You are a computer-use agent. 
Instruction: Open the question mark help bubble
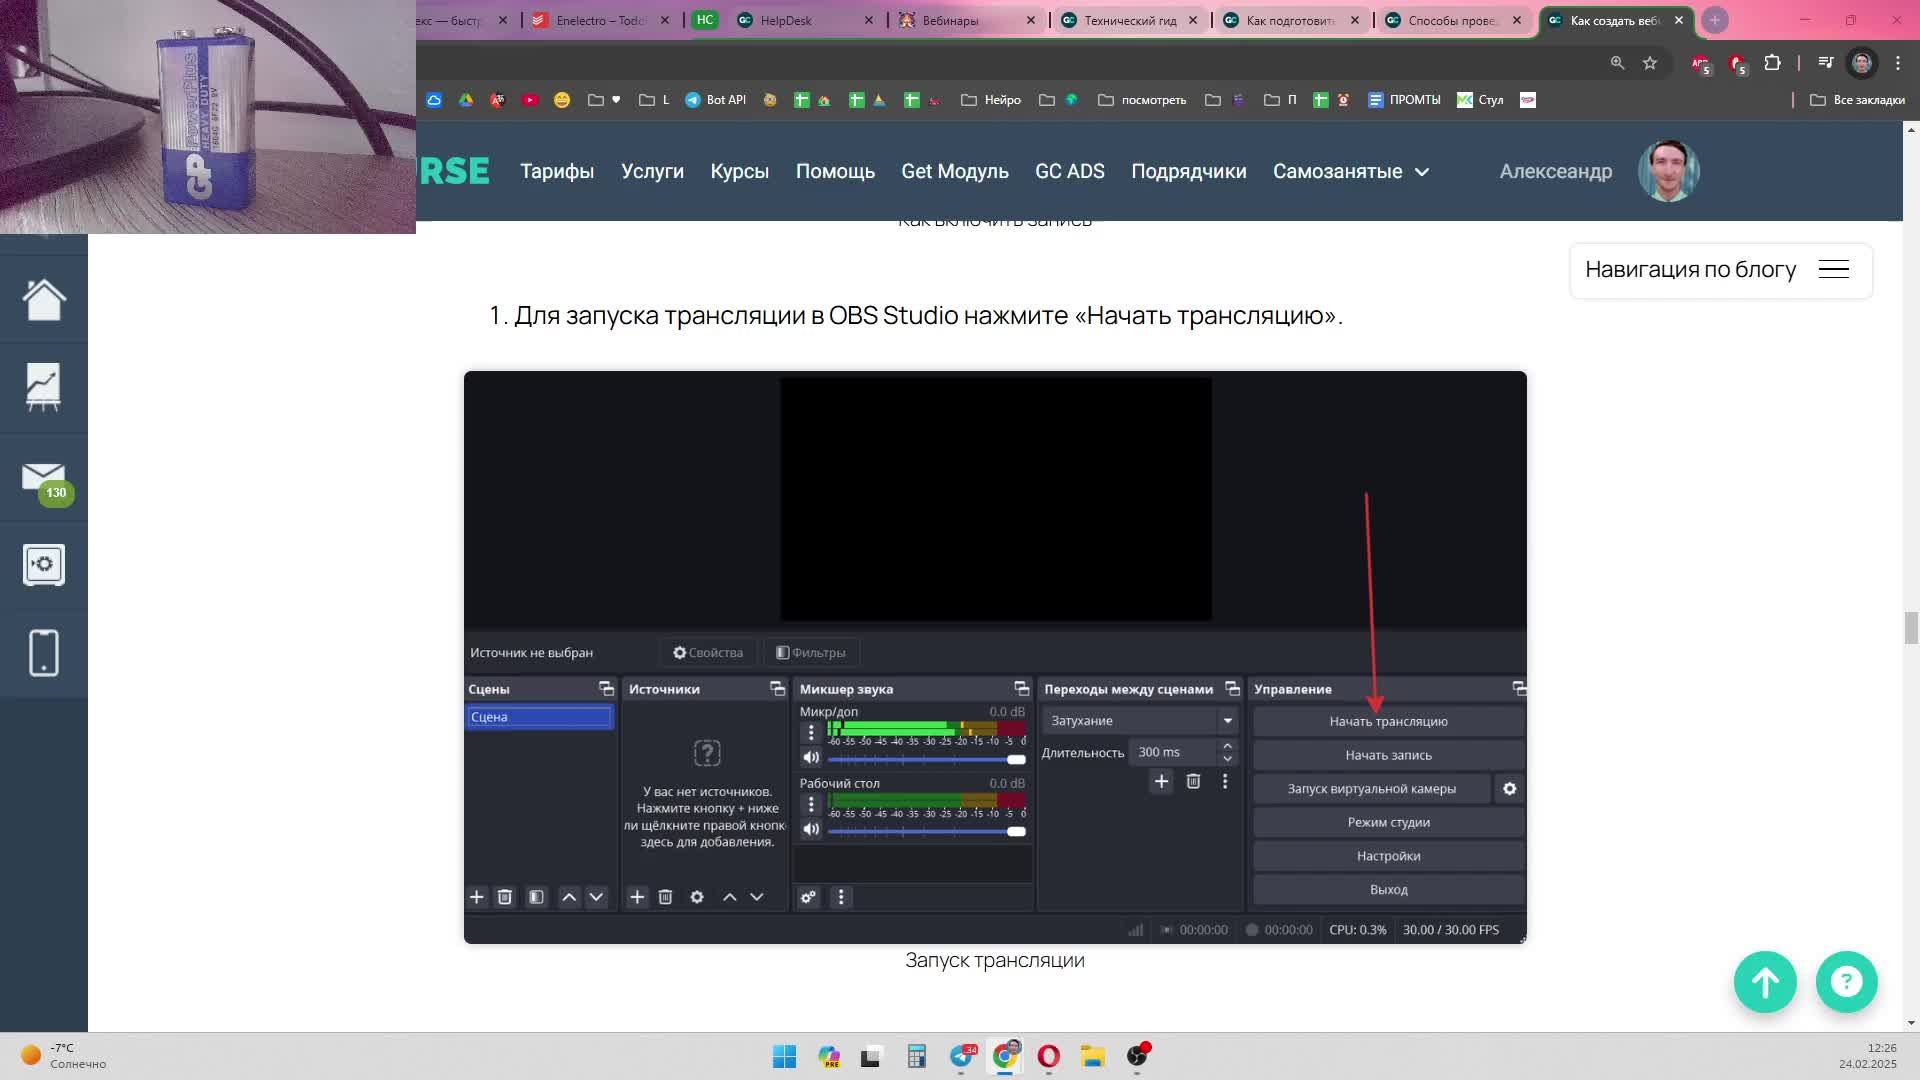[x=1846, y=982]
